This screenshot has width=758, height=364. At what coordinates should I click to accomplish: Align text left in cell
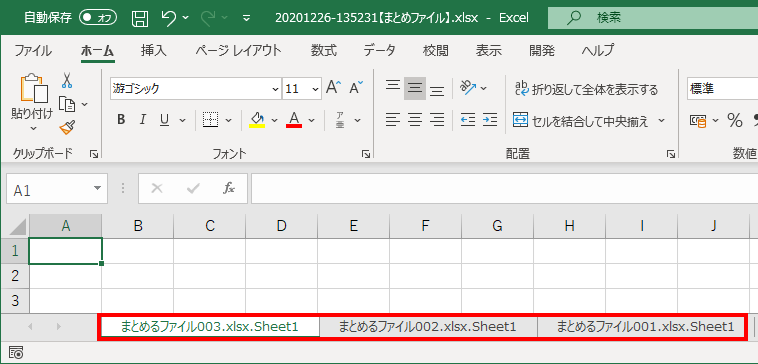393,120
